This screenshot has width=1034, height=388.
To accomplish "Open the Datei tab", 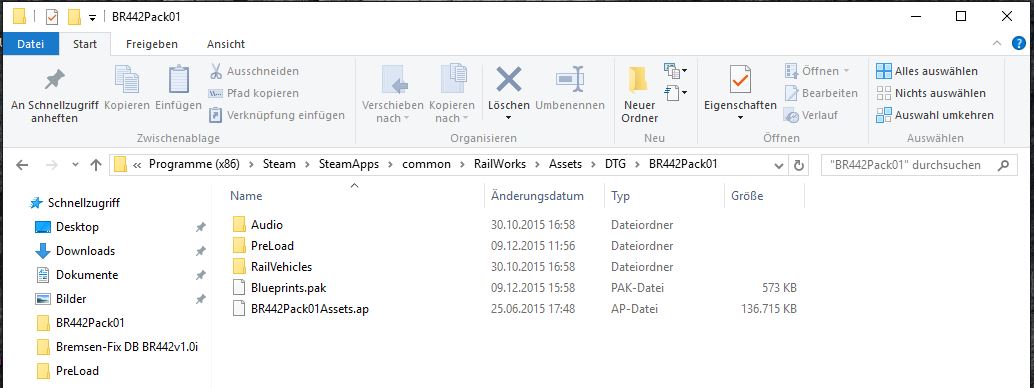I will [30, 44].
